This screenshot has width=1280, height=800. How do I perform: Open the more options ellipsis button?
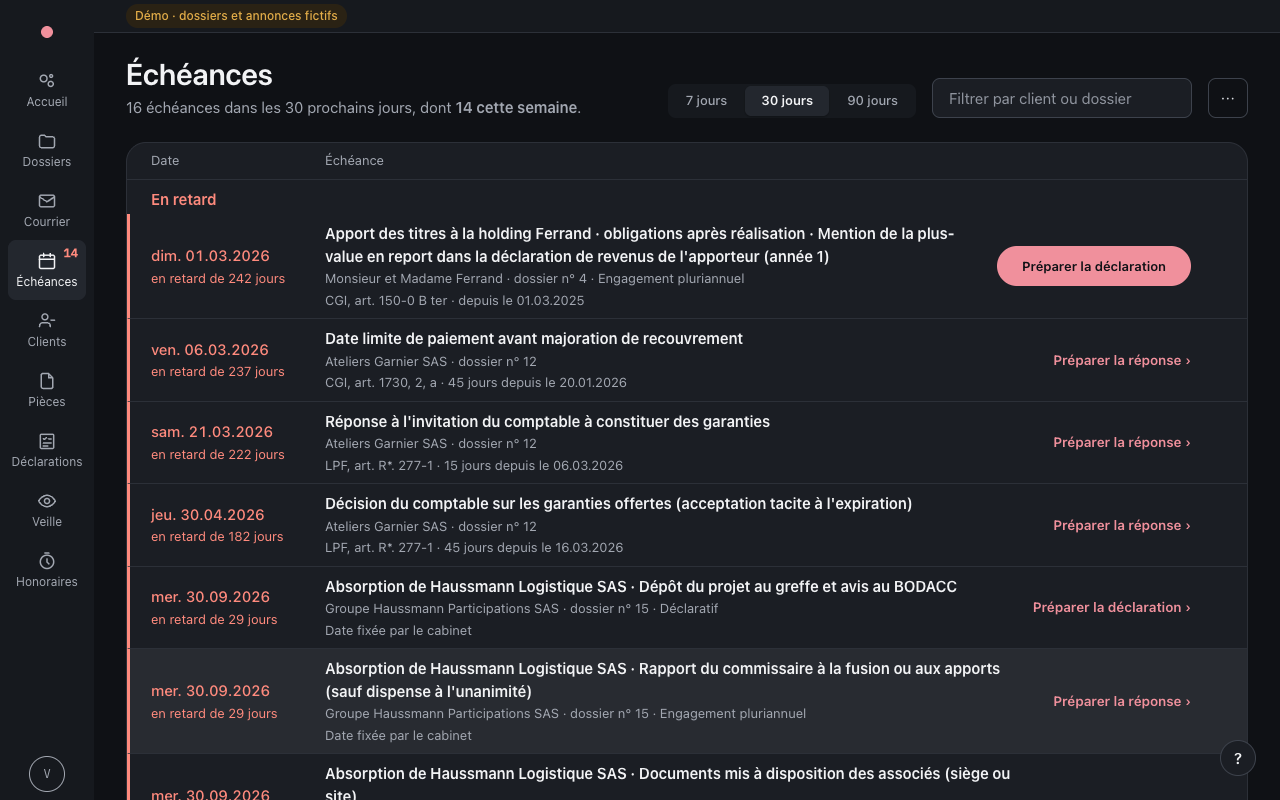tap(1228, 98)
